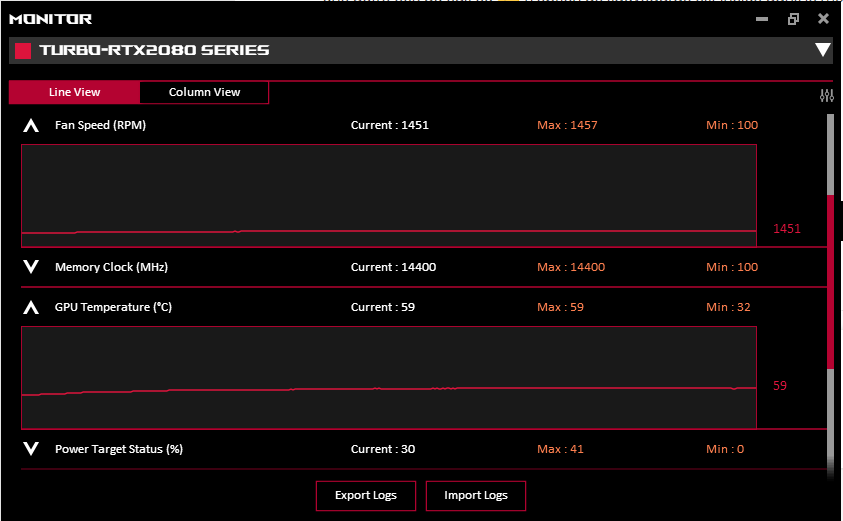Viewport: 843px width, 521px height.
Task: Collapse the Fan Speed (RPM) graph
Action: click(31, 126)
